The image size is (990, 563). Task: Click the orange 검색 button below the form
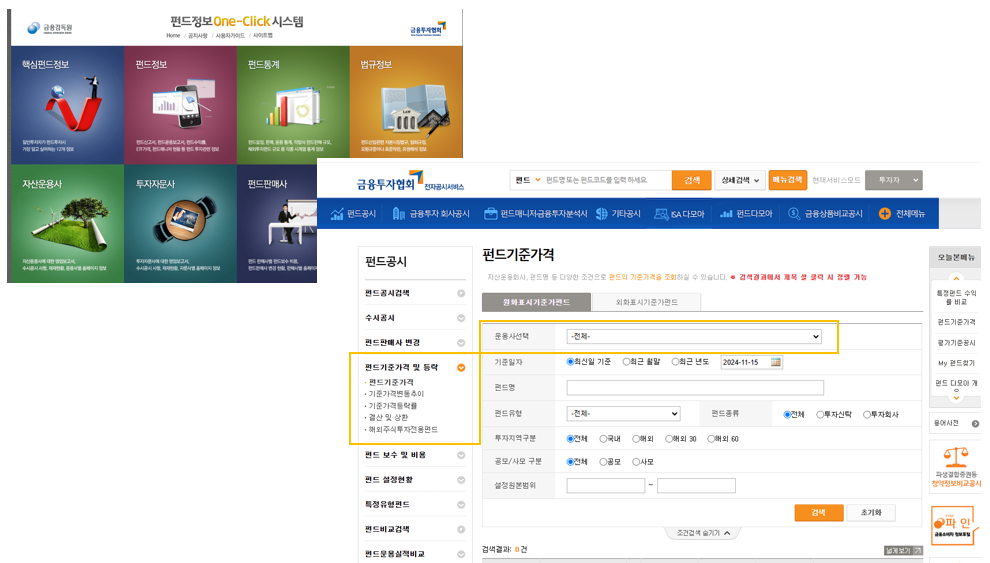(818, 513)
